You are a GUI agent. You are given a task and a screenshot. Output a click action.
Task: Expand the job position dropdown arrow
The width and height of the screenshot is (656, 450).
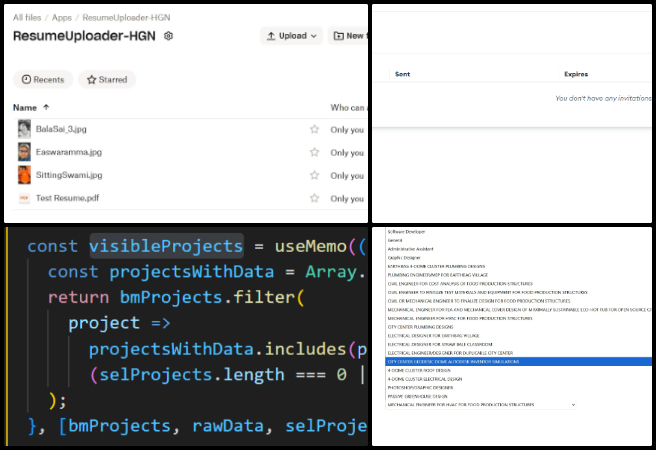click(x=571, y=405)
